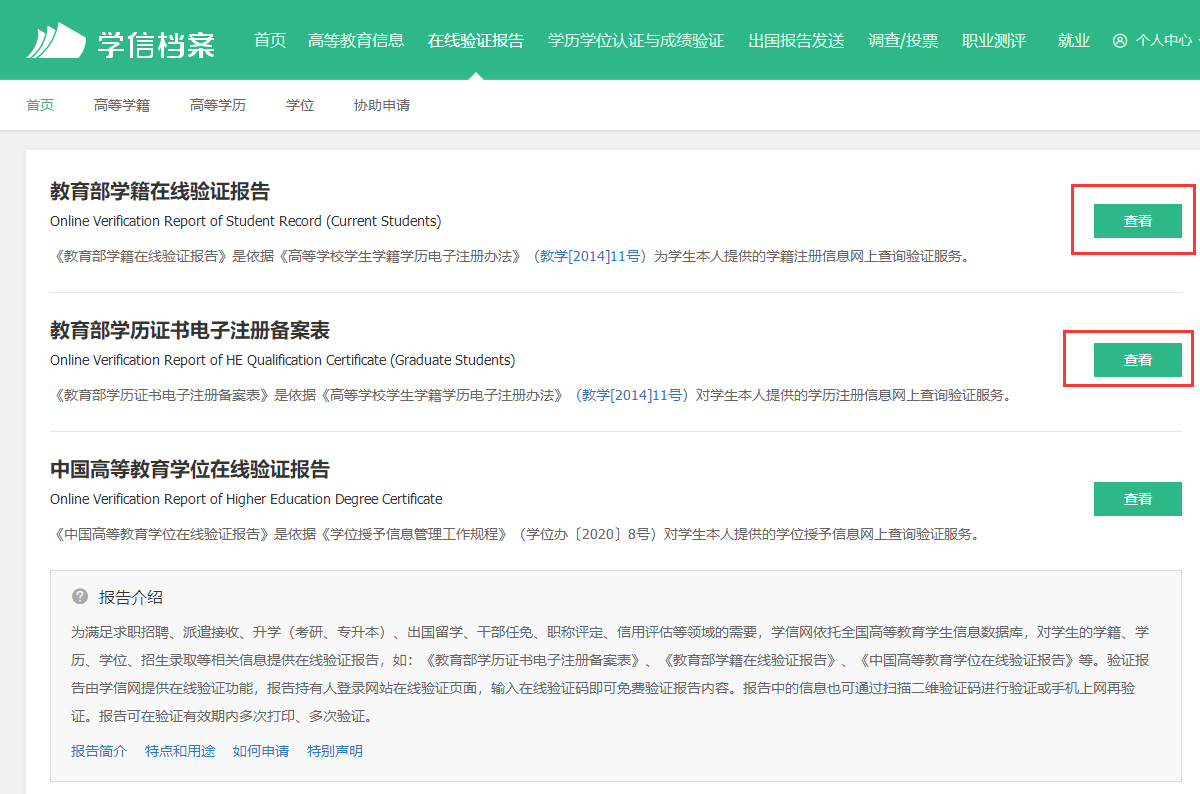Click the 学信档案 logo
The width and height of the screenshot is (1200, 794).
[120, 41]
